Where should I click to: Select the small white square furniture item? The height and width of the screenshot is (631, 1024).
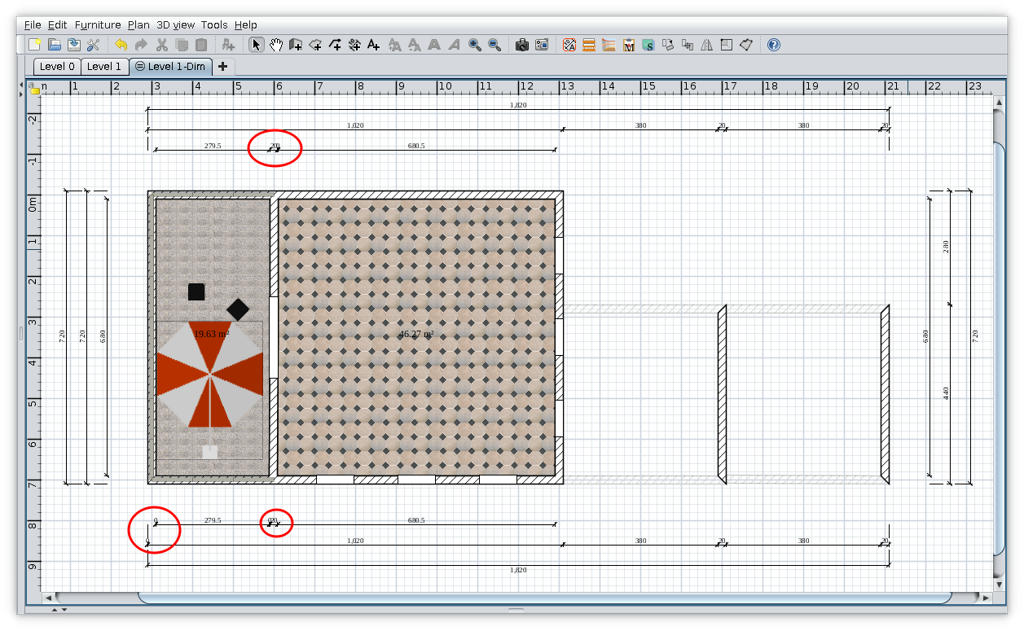pyautogui.click(x=210, y=451)
